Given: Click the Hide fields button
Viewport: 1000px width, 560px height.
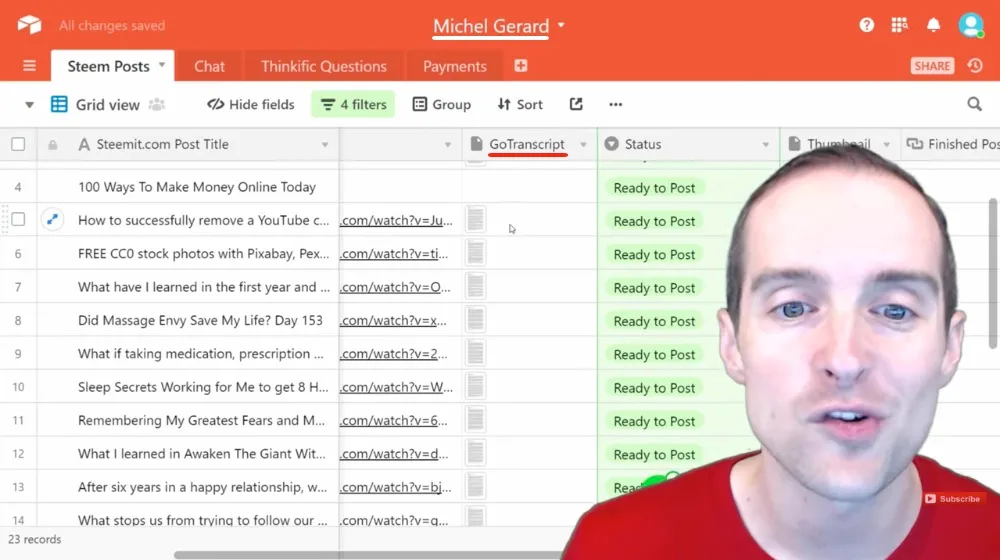Looking at the screenshot, I should click(251, 104).
